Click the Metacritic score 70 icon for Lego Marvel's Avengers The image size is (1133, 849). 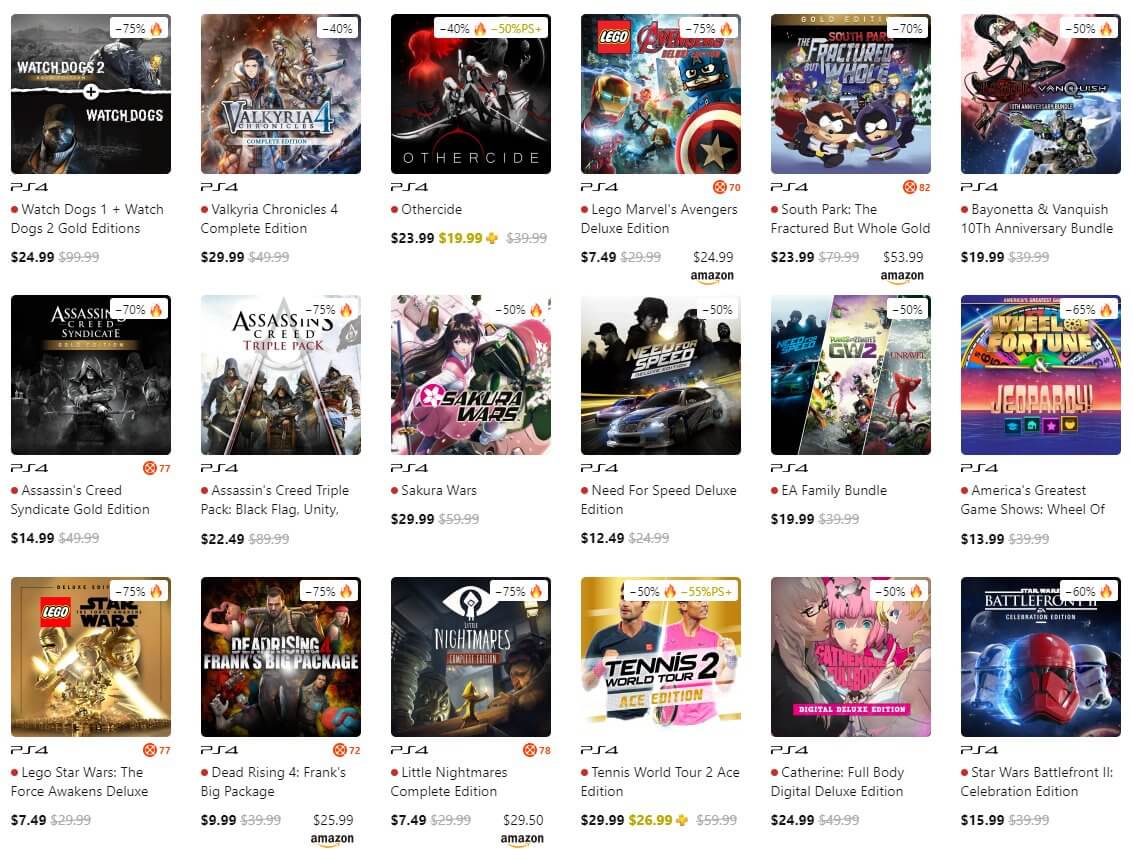pos(726,187)
